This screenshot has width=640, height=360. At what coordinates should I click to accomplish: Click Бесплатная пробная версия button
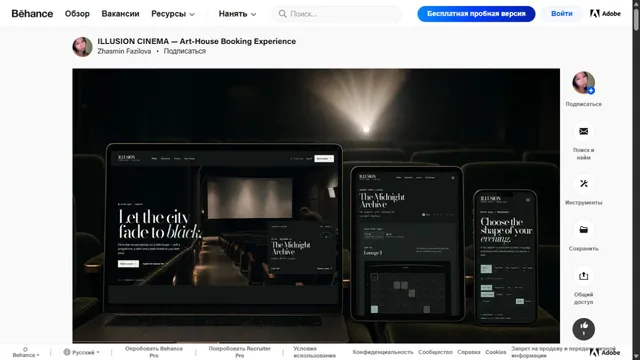(x=476, y=14)
